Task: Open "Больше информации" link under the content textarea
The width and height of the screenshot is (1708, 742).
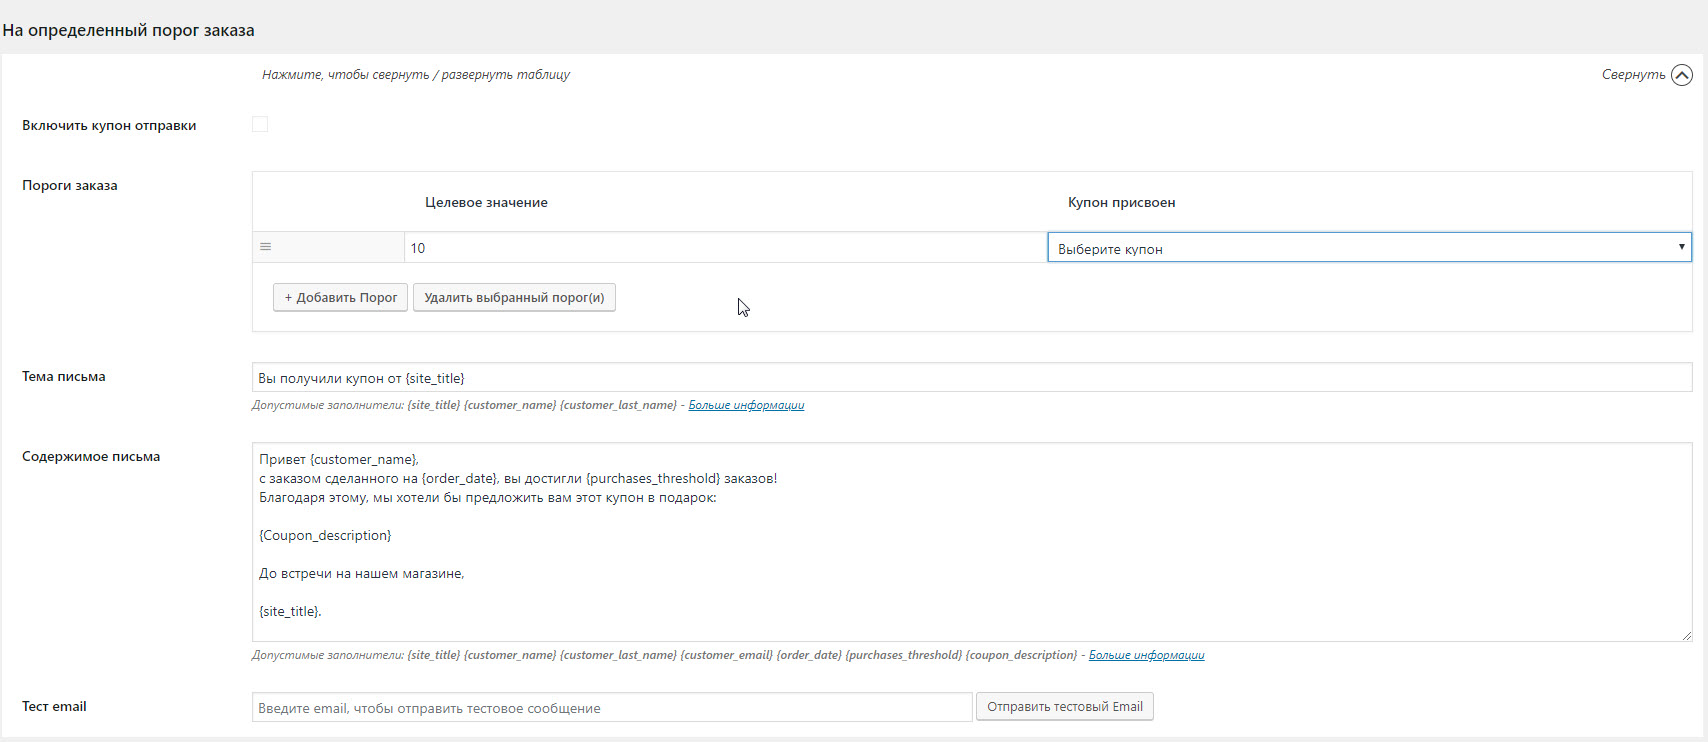Action: tap(1146, 656)
